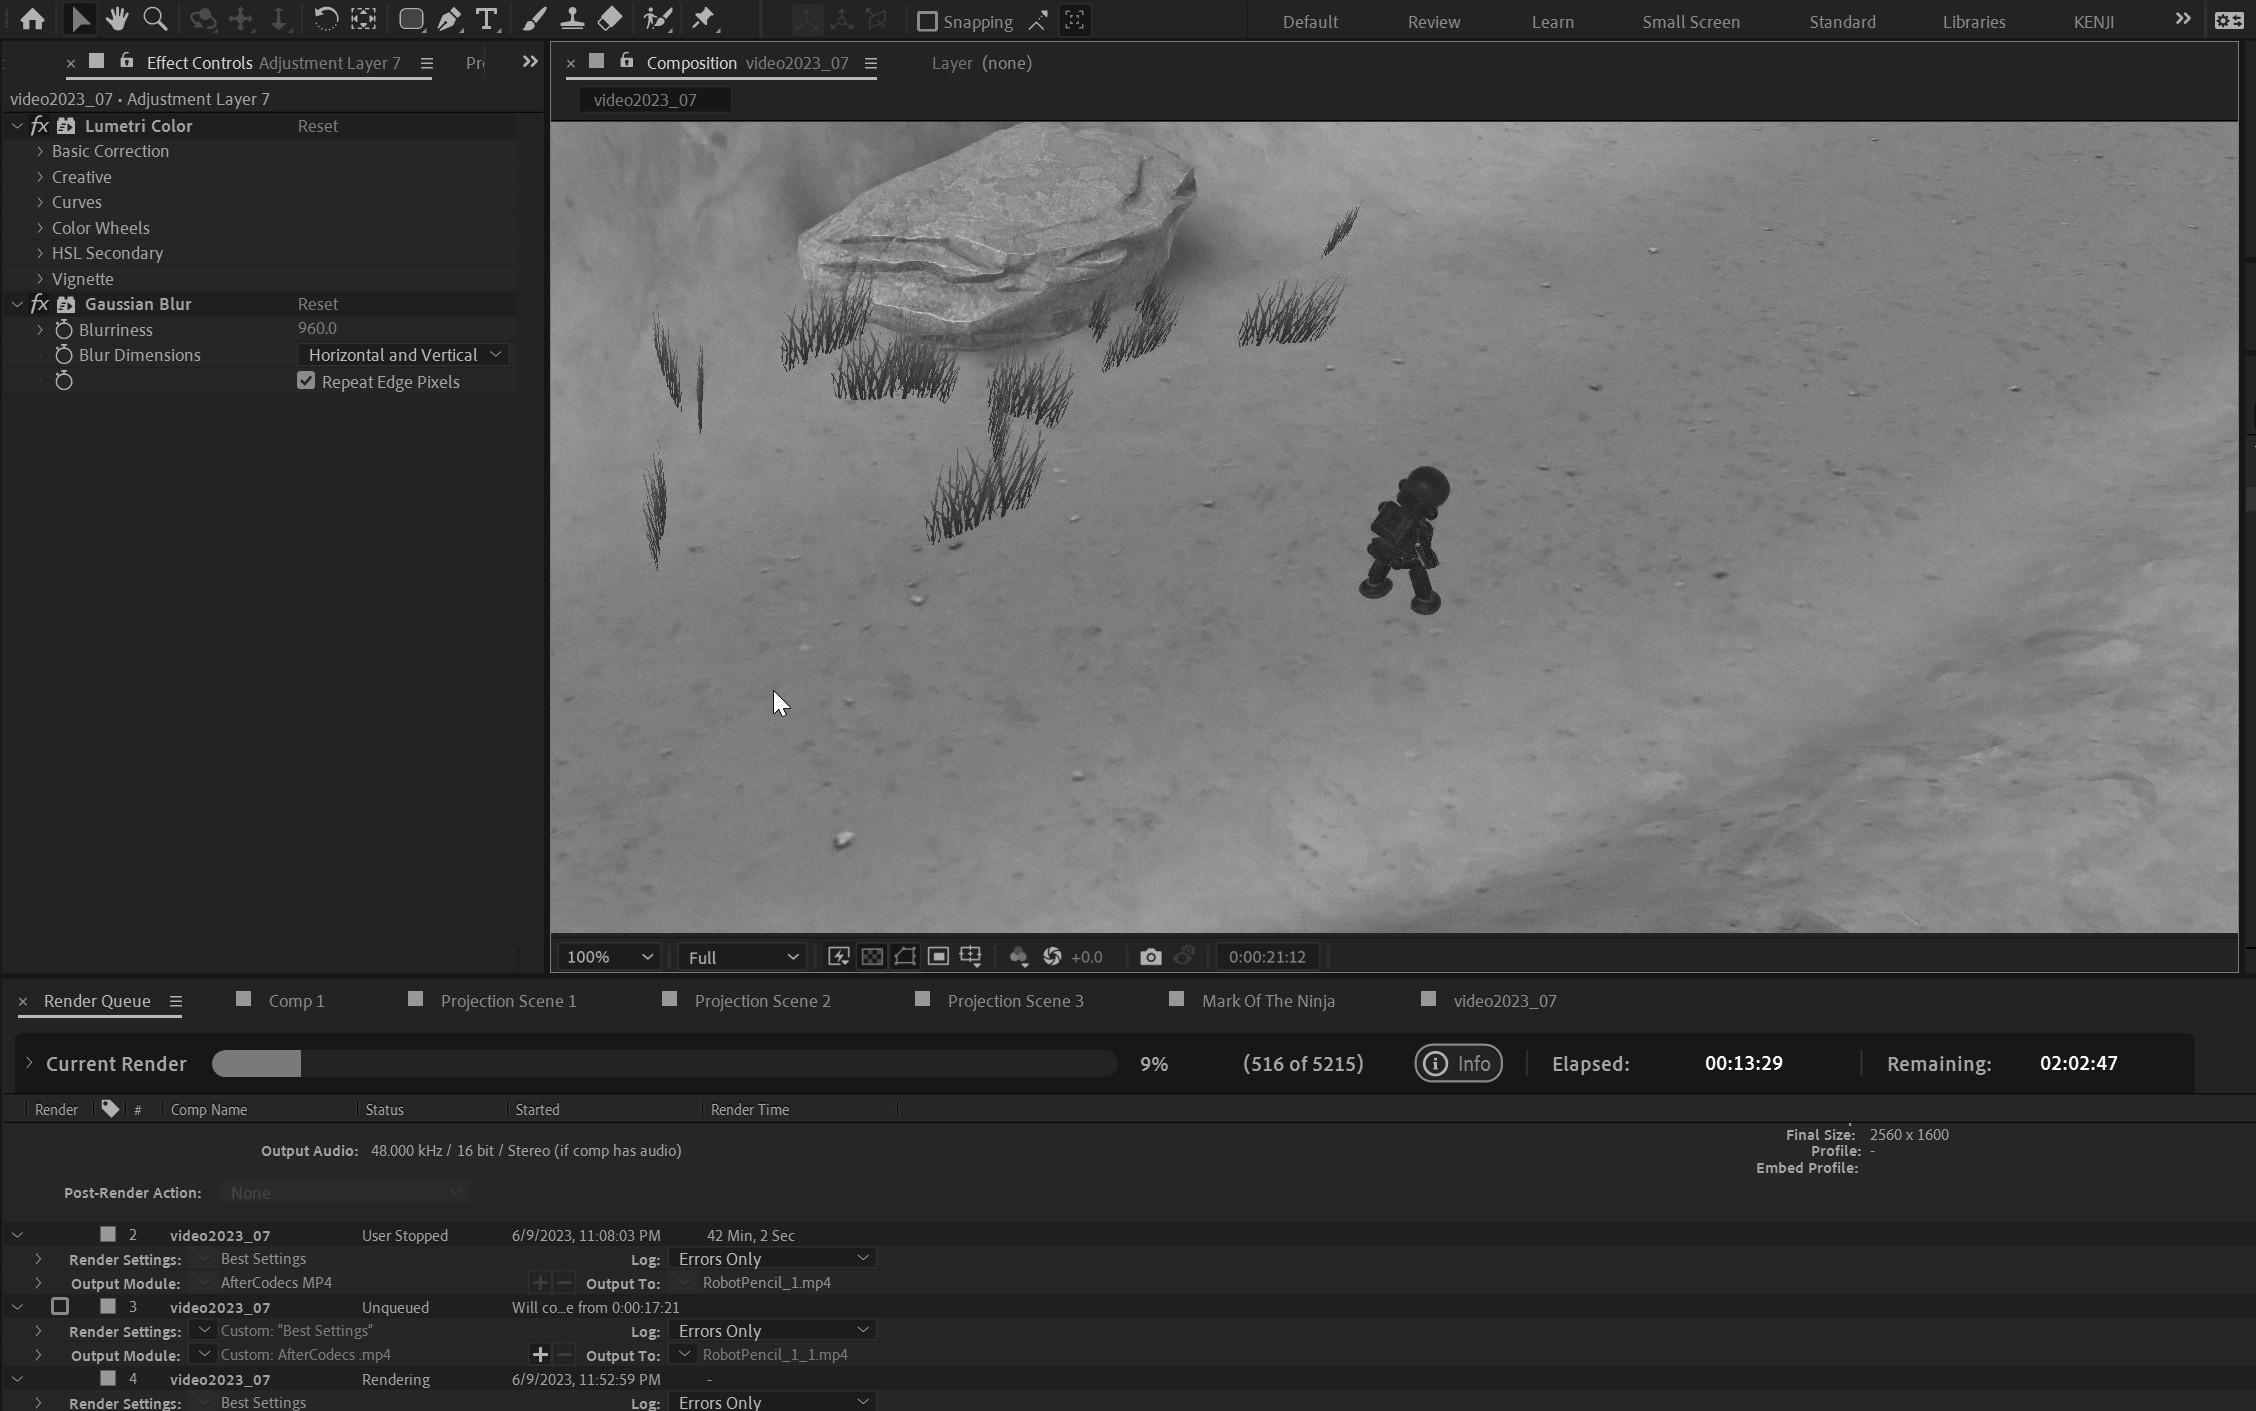Click the exposure value +0.0
The width and height of the screenshot is (2256, 1411).
tap(1086, 957)
